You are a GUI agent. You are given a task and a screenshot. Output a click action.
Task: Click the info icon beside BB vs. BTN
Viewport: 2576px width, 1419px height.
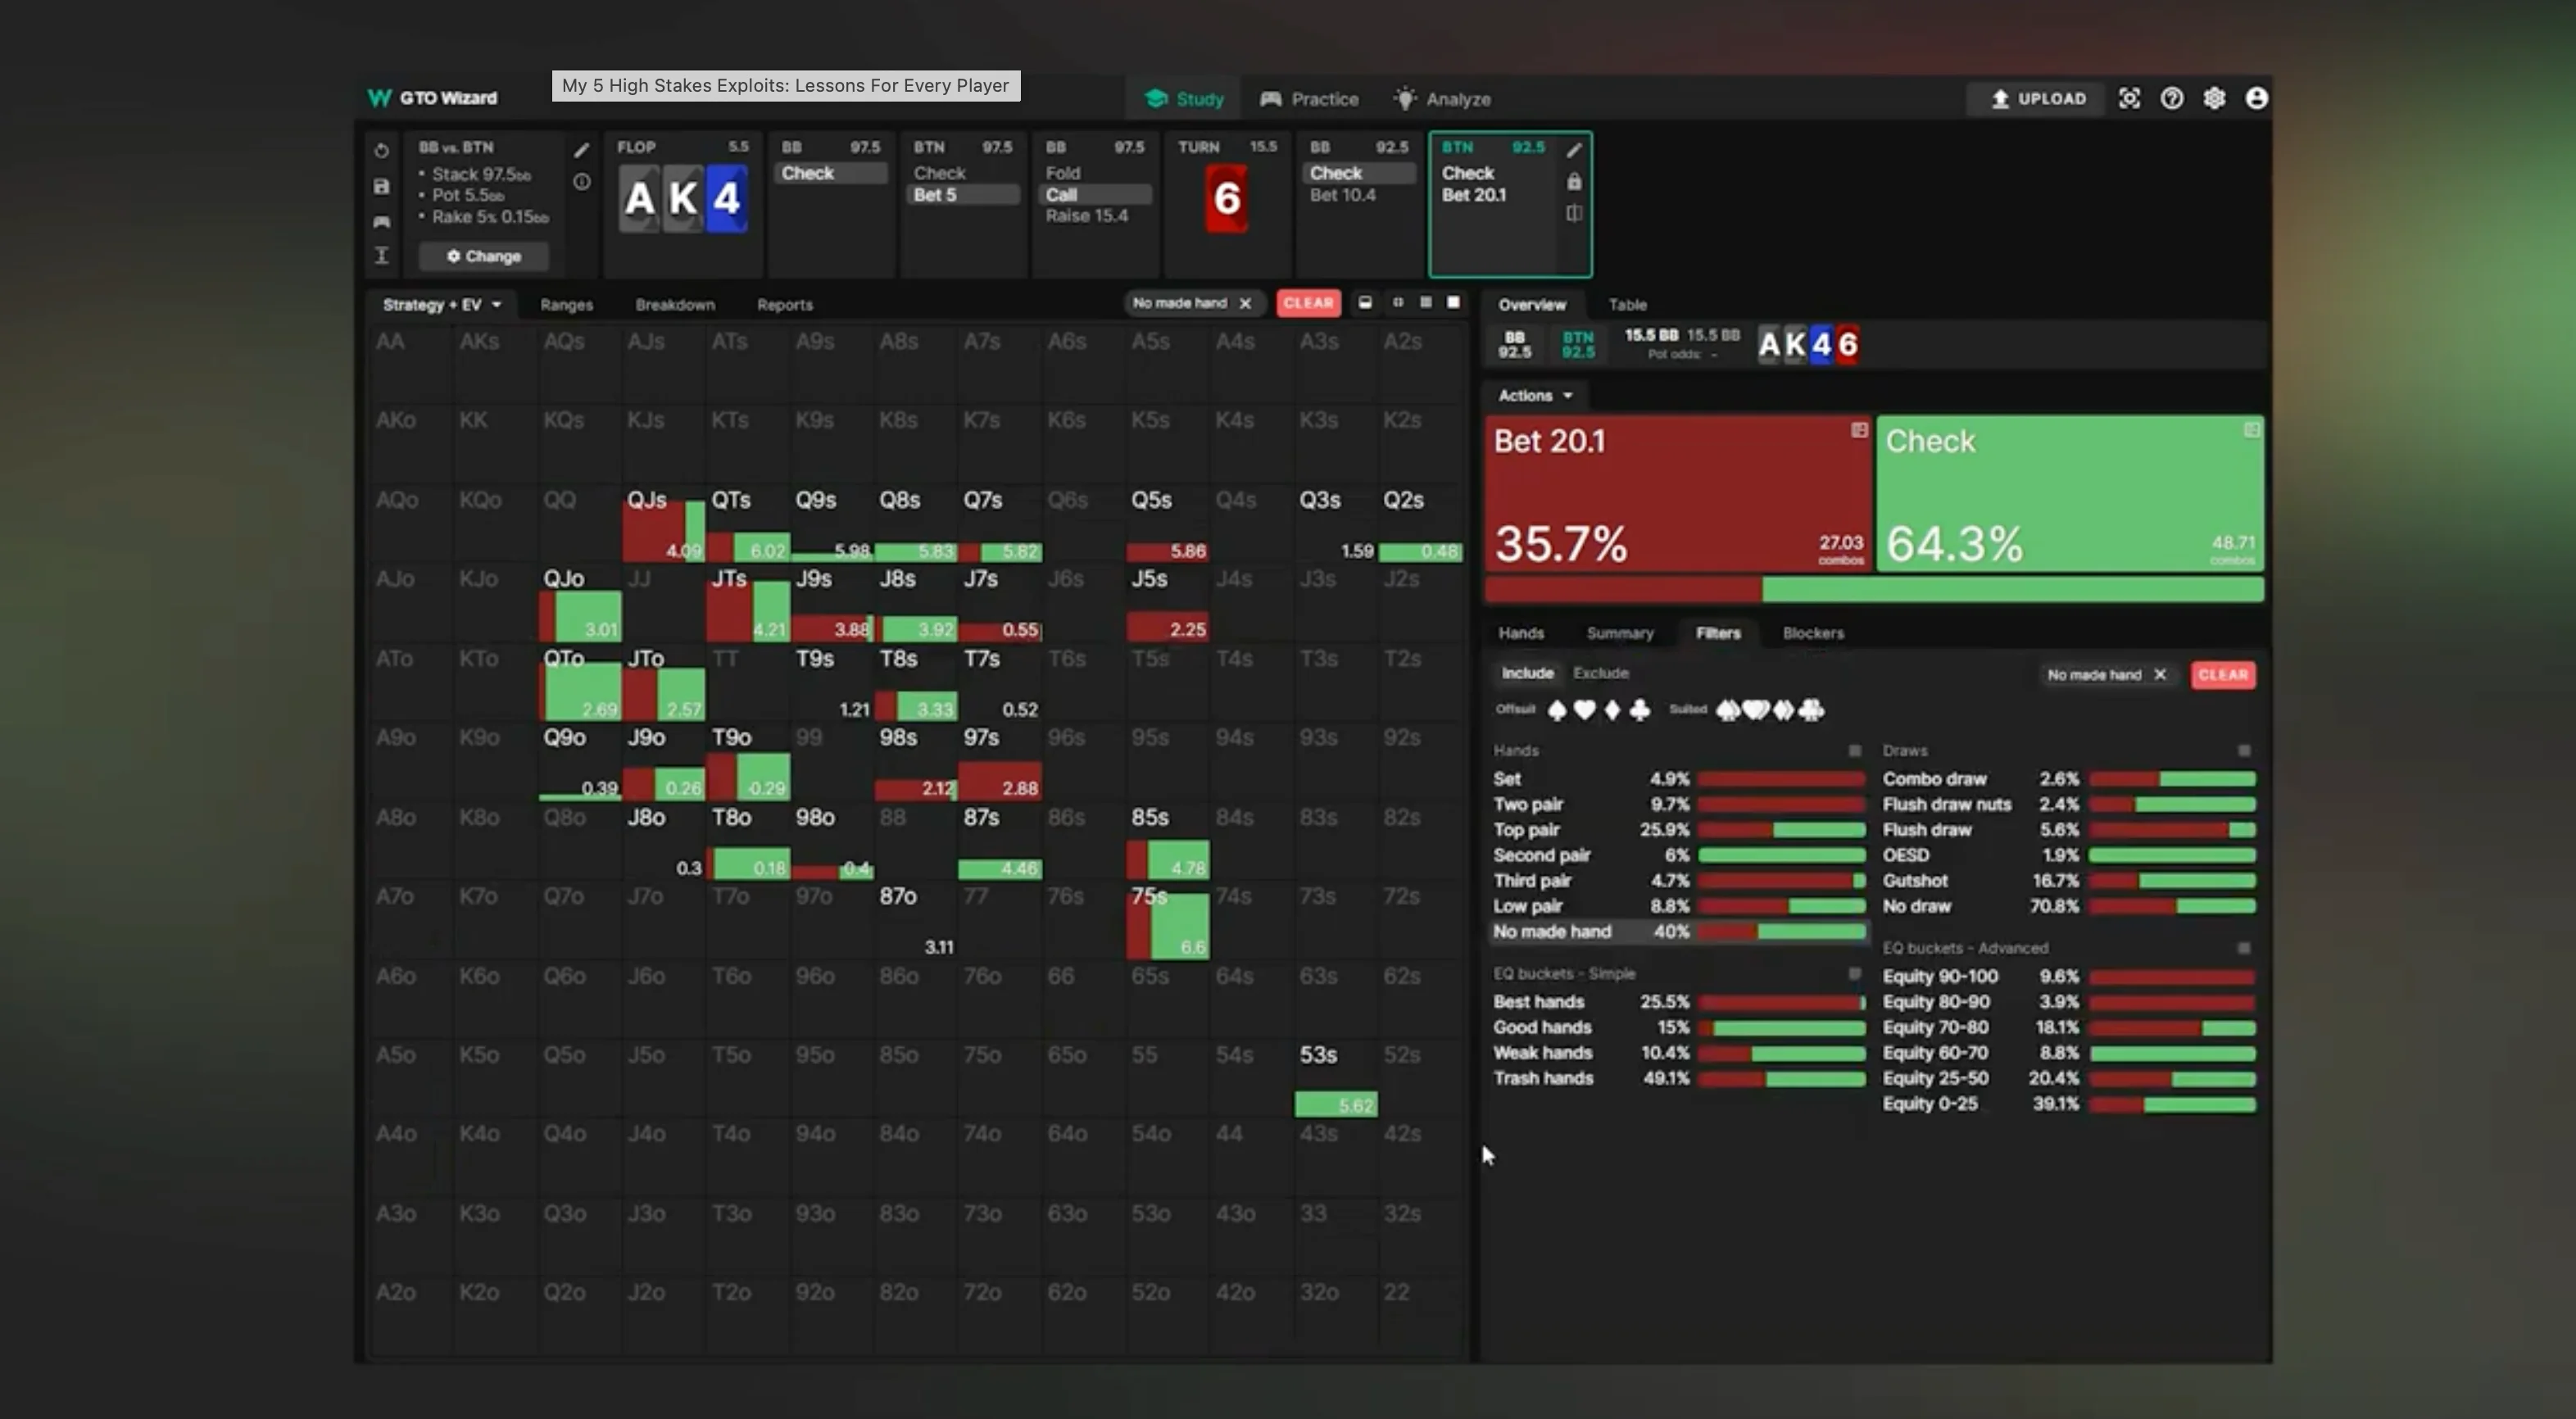click(582, 182)
